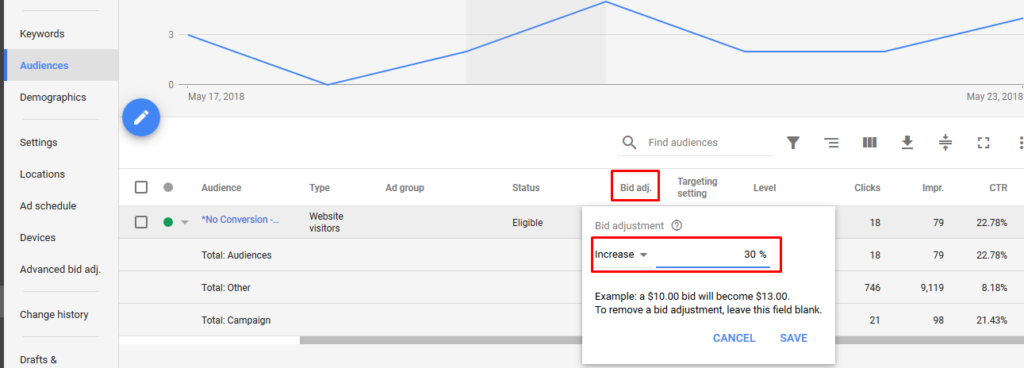Click the blue pencil edit button
Screen dimensions: 1024x368
click(141, 117)
